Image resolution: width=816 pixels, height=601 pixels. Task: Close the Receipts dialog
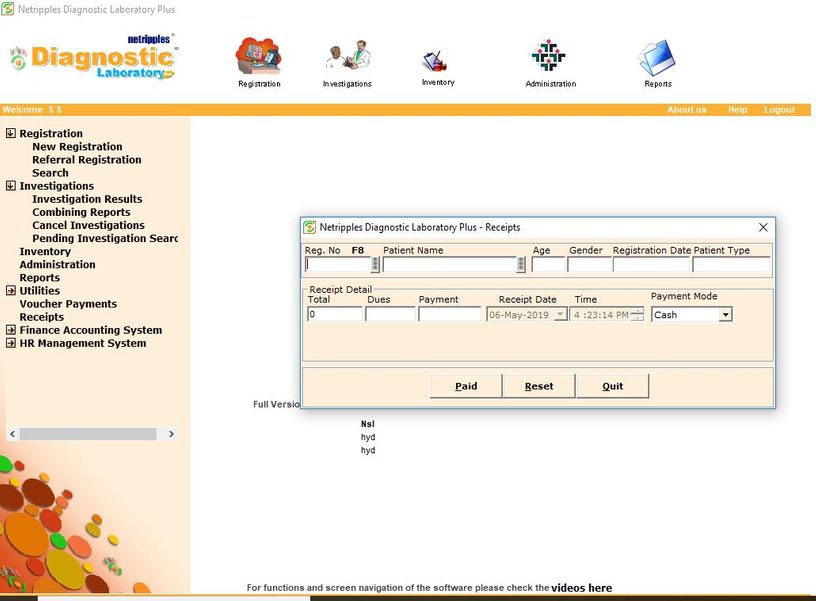point(763,227)
